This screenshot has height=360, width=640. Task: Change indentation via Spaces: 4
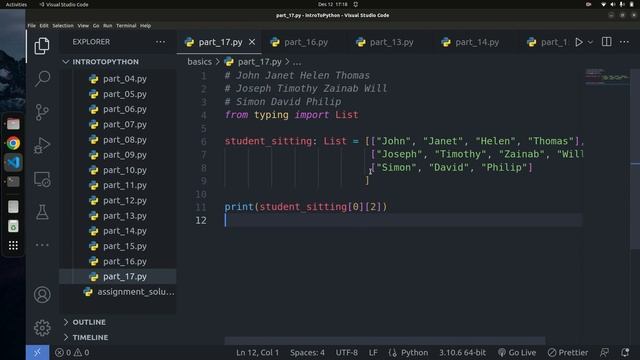(x=307, y=353)
